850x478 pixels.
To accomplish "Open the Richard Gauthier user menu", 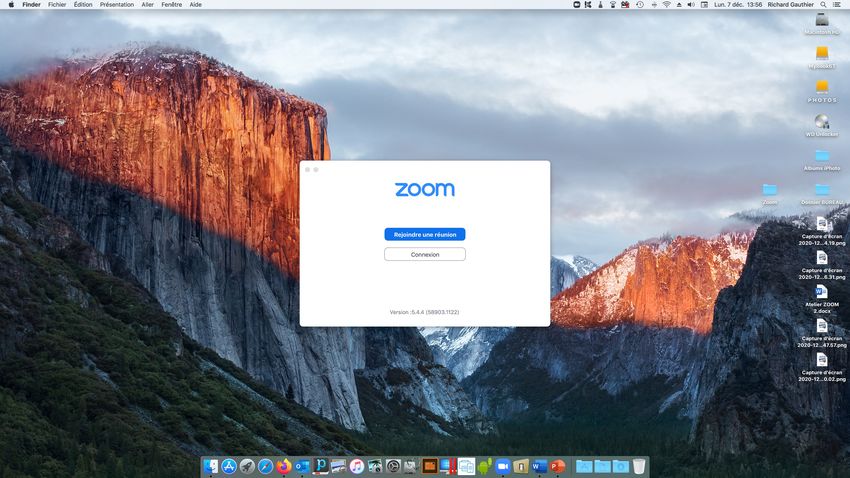I will pos(790,5).
